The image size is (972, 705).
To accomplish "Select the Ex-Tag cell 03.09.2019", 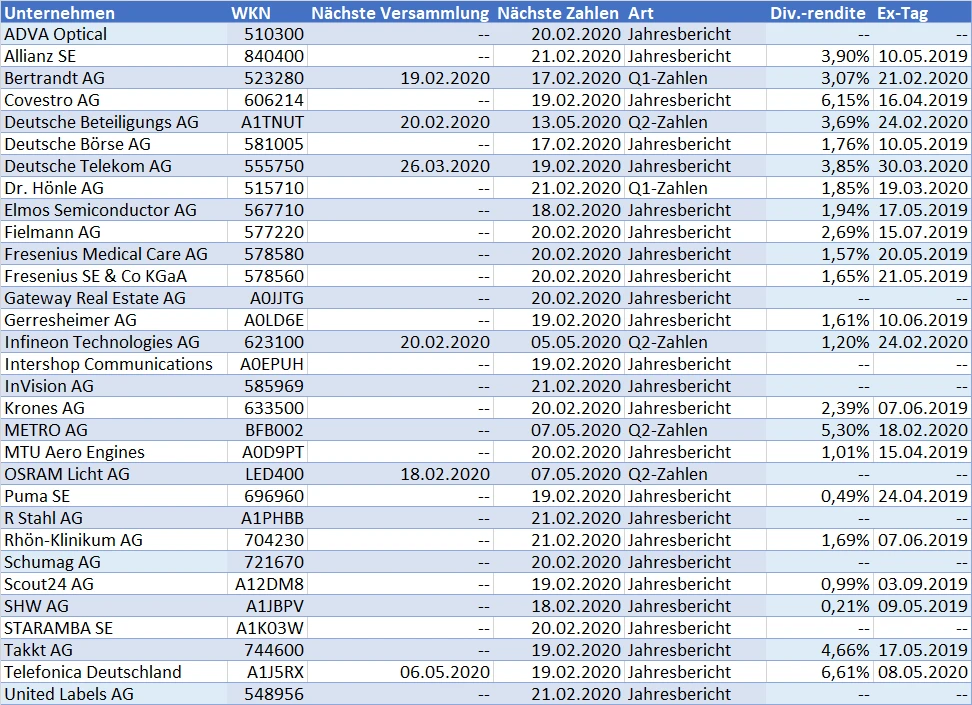I will tap(923, 584).
